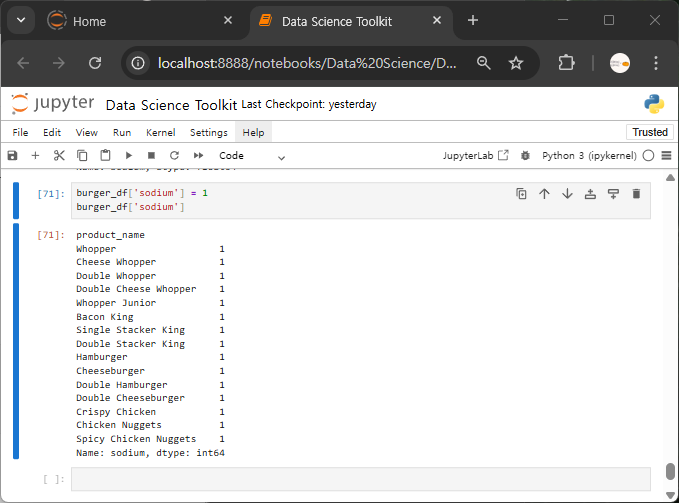Viewport: 679px width, 503px height.
Task: Insert a new cell below with the plus icon
Action: pos(36,155)
